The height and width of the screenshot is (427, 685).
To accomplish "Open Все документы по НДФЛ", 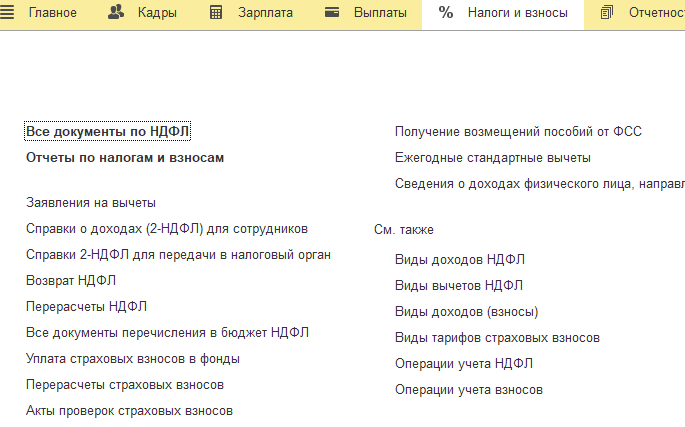I will point(107,131).
